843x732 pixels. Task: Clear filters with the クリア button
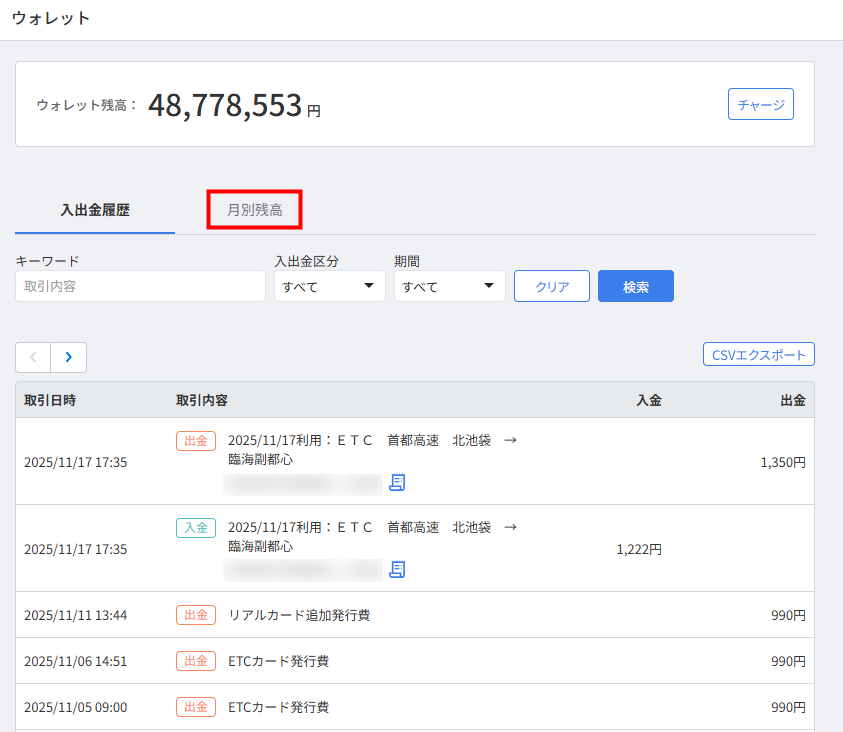(552, 286)
